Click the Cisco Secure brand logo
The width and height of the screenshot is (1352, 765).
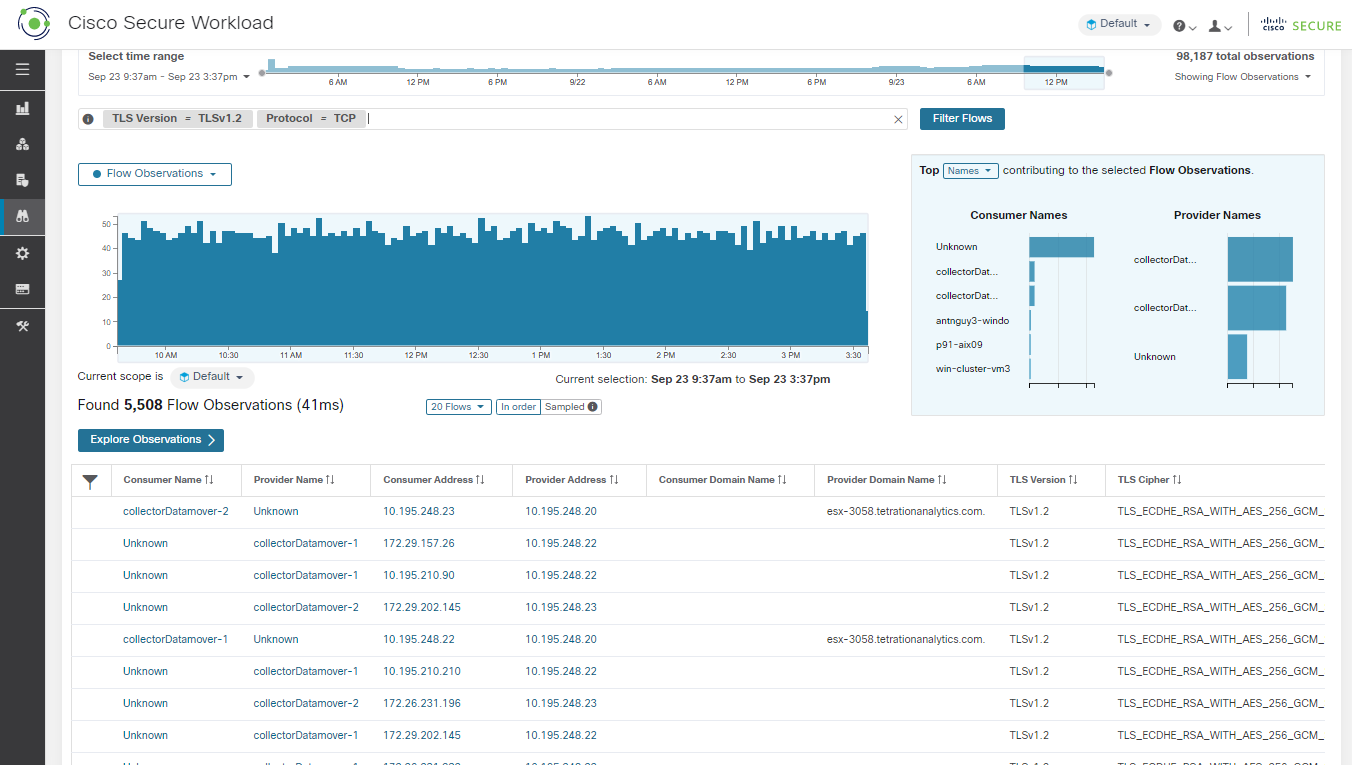click(x=1301, y=25)
